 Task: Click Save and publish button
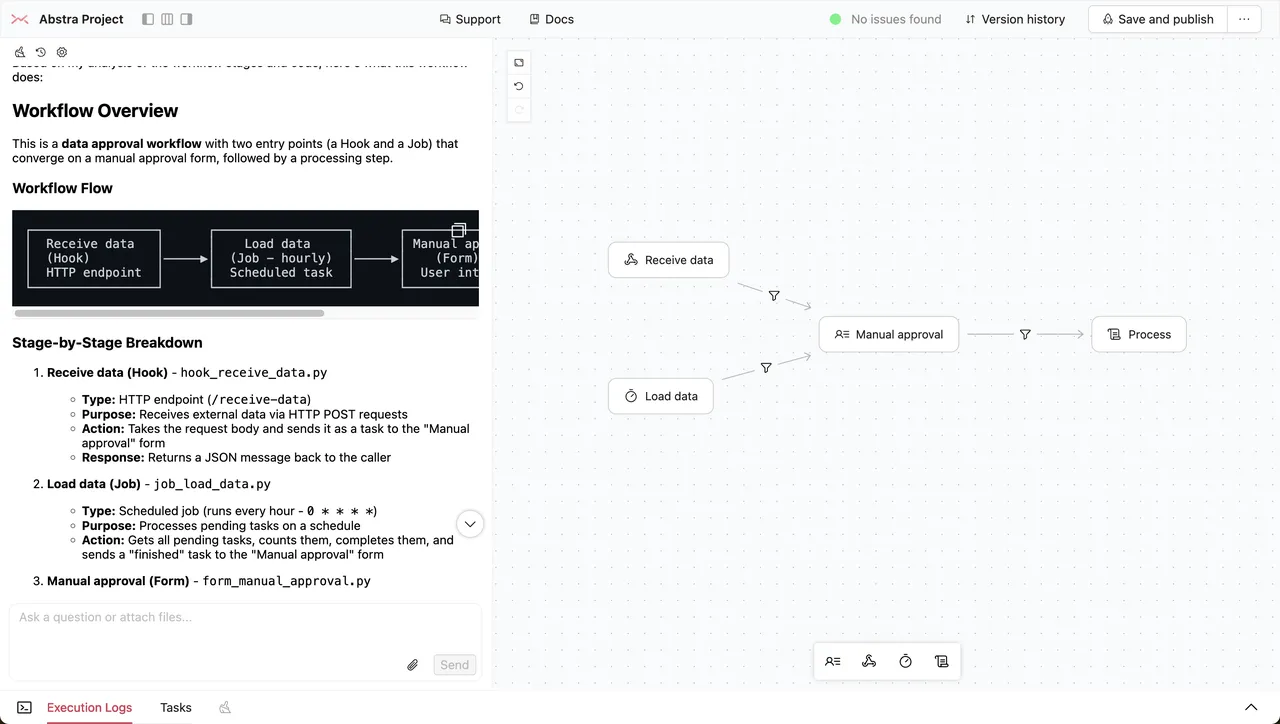click(1157, 19)
